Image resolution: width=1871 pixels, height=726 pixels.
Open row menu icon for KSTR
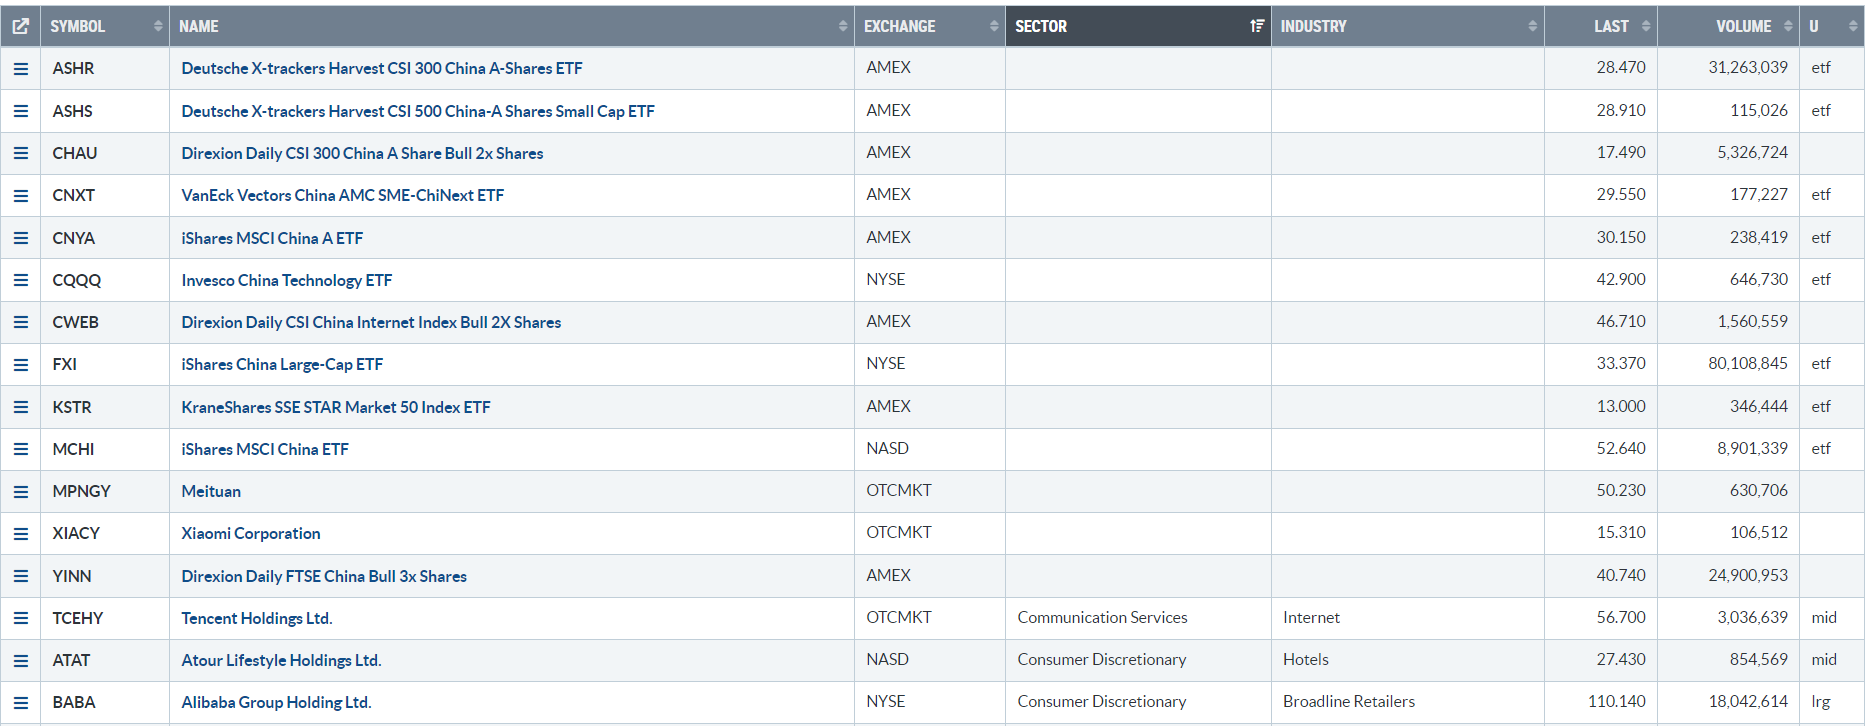(20, 407)
